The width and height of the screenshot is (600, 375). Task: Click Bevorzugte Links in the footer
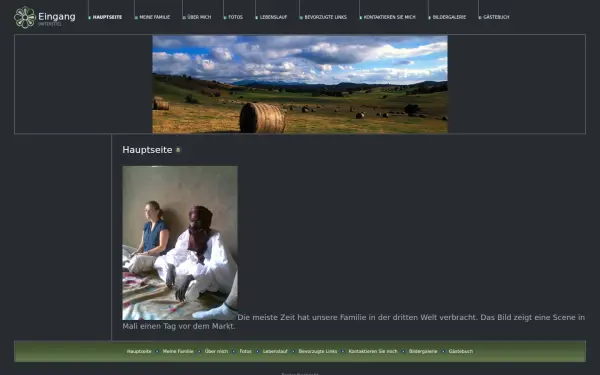[318, 351]
